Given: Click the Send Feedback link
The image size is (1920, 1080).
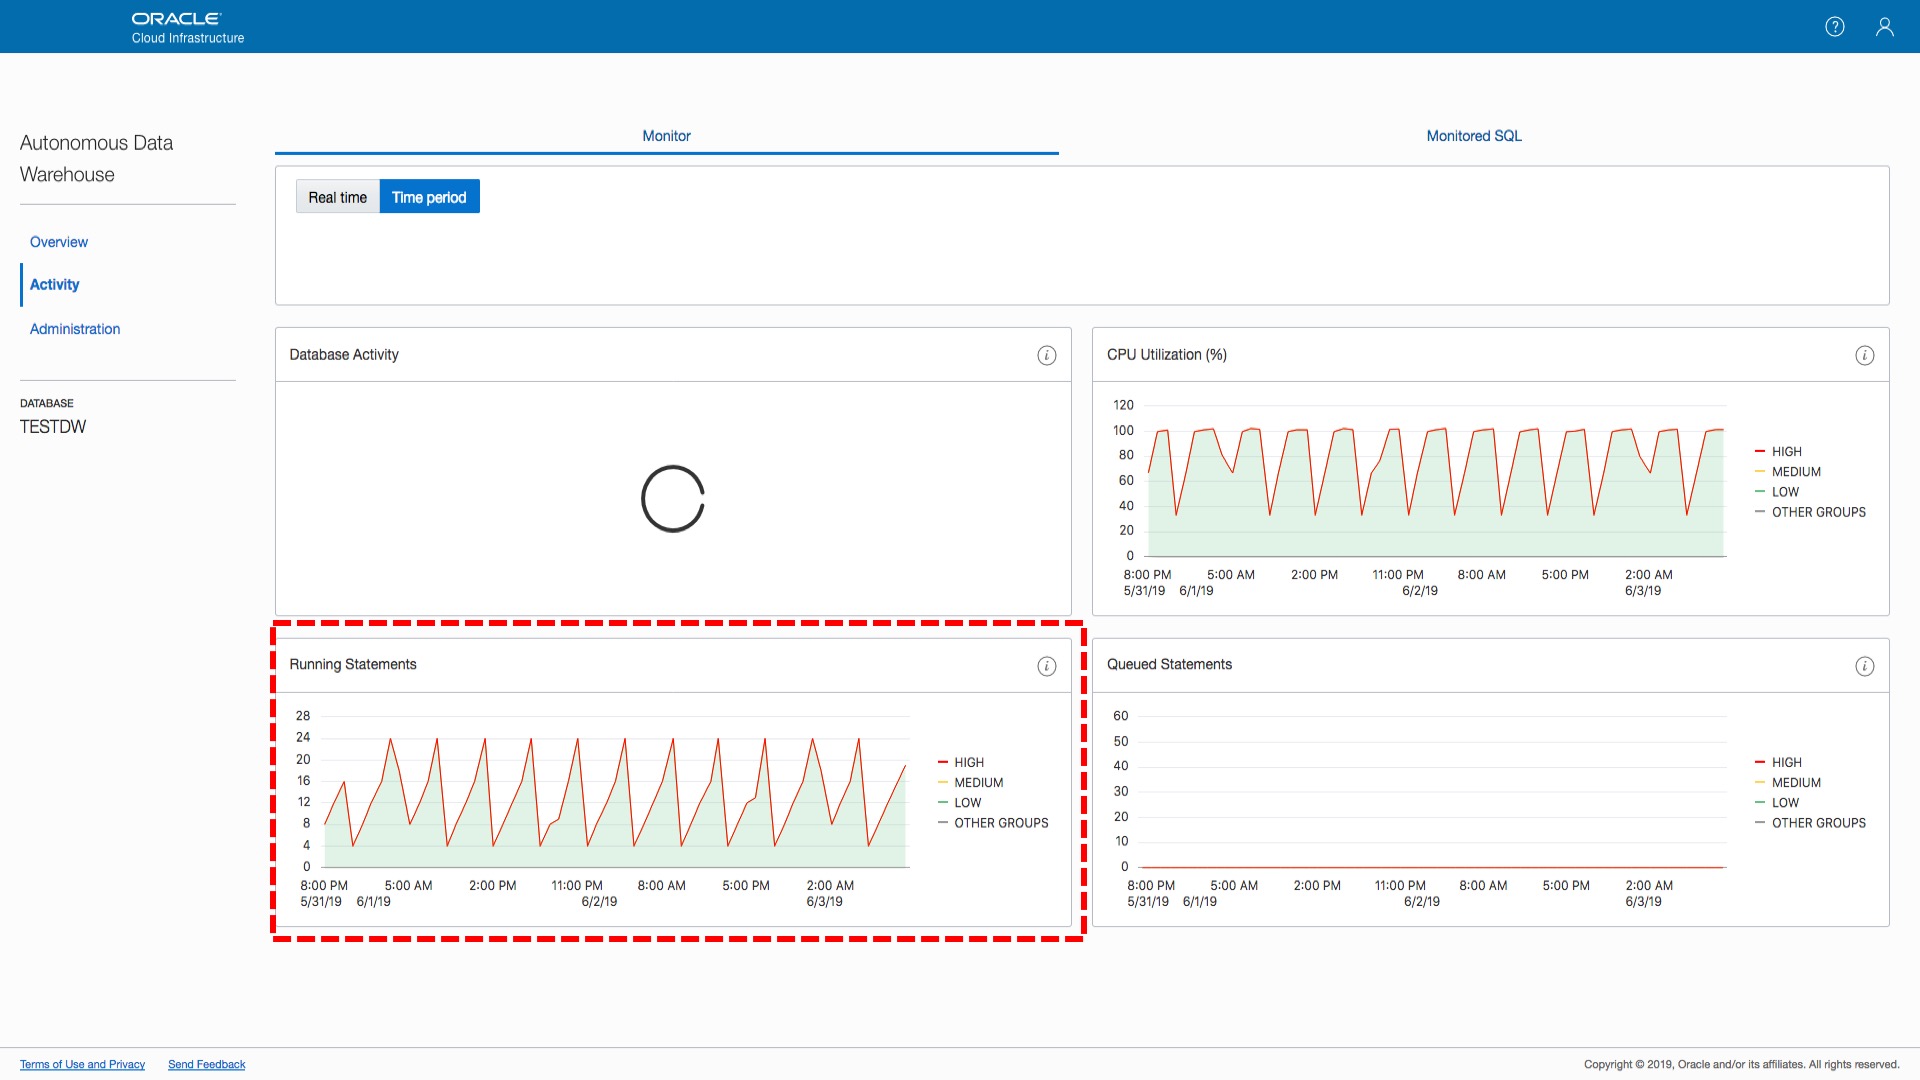Looking at the screenshot, I should 206,1064.
